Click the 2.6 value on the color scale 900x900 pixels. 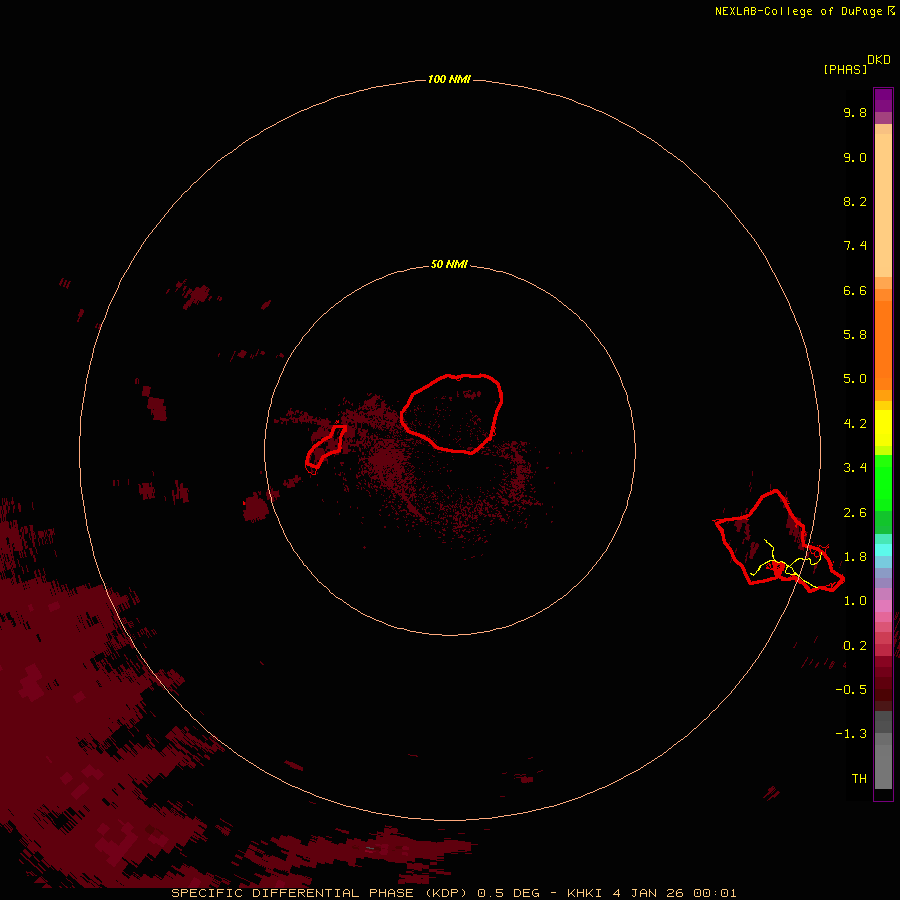(x=855, y=513)
